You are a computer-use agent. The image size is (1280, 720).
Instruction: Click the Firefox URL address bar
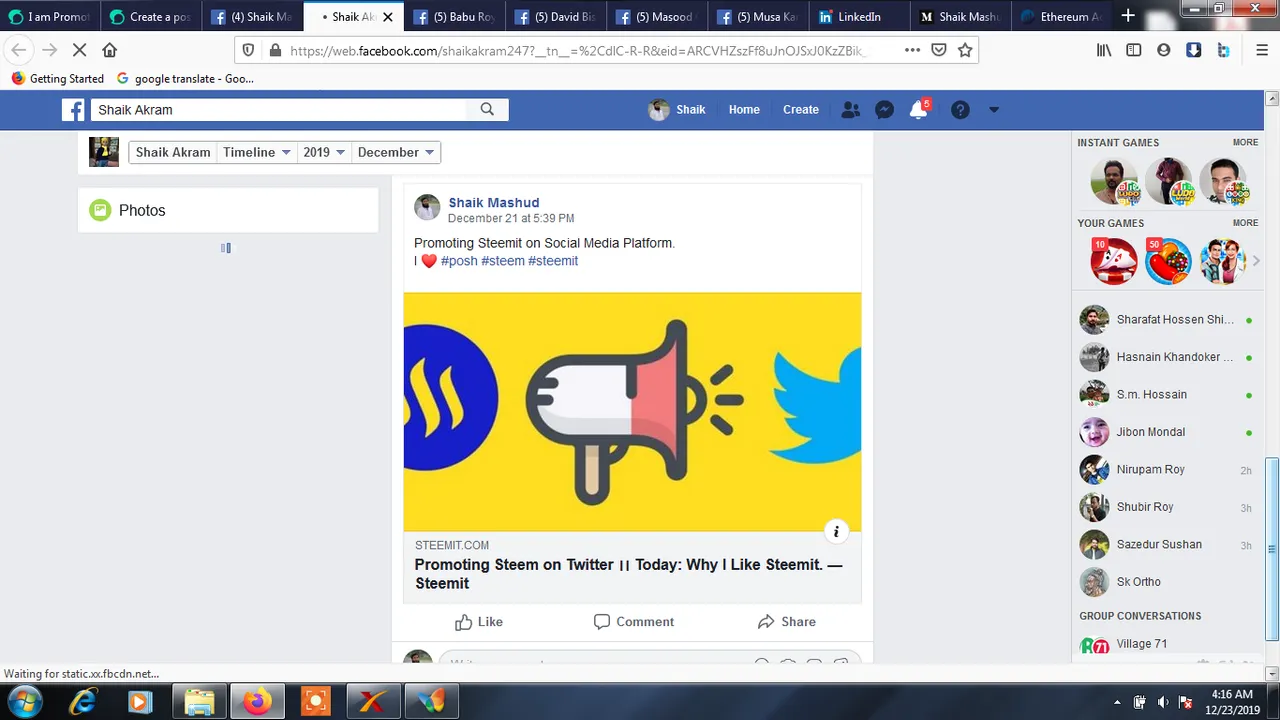point(578,50)
